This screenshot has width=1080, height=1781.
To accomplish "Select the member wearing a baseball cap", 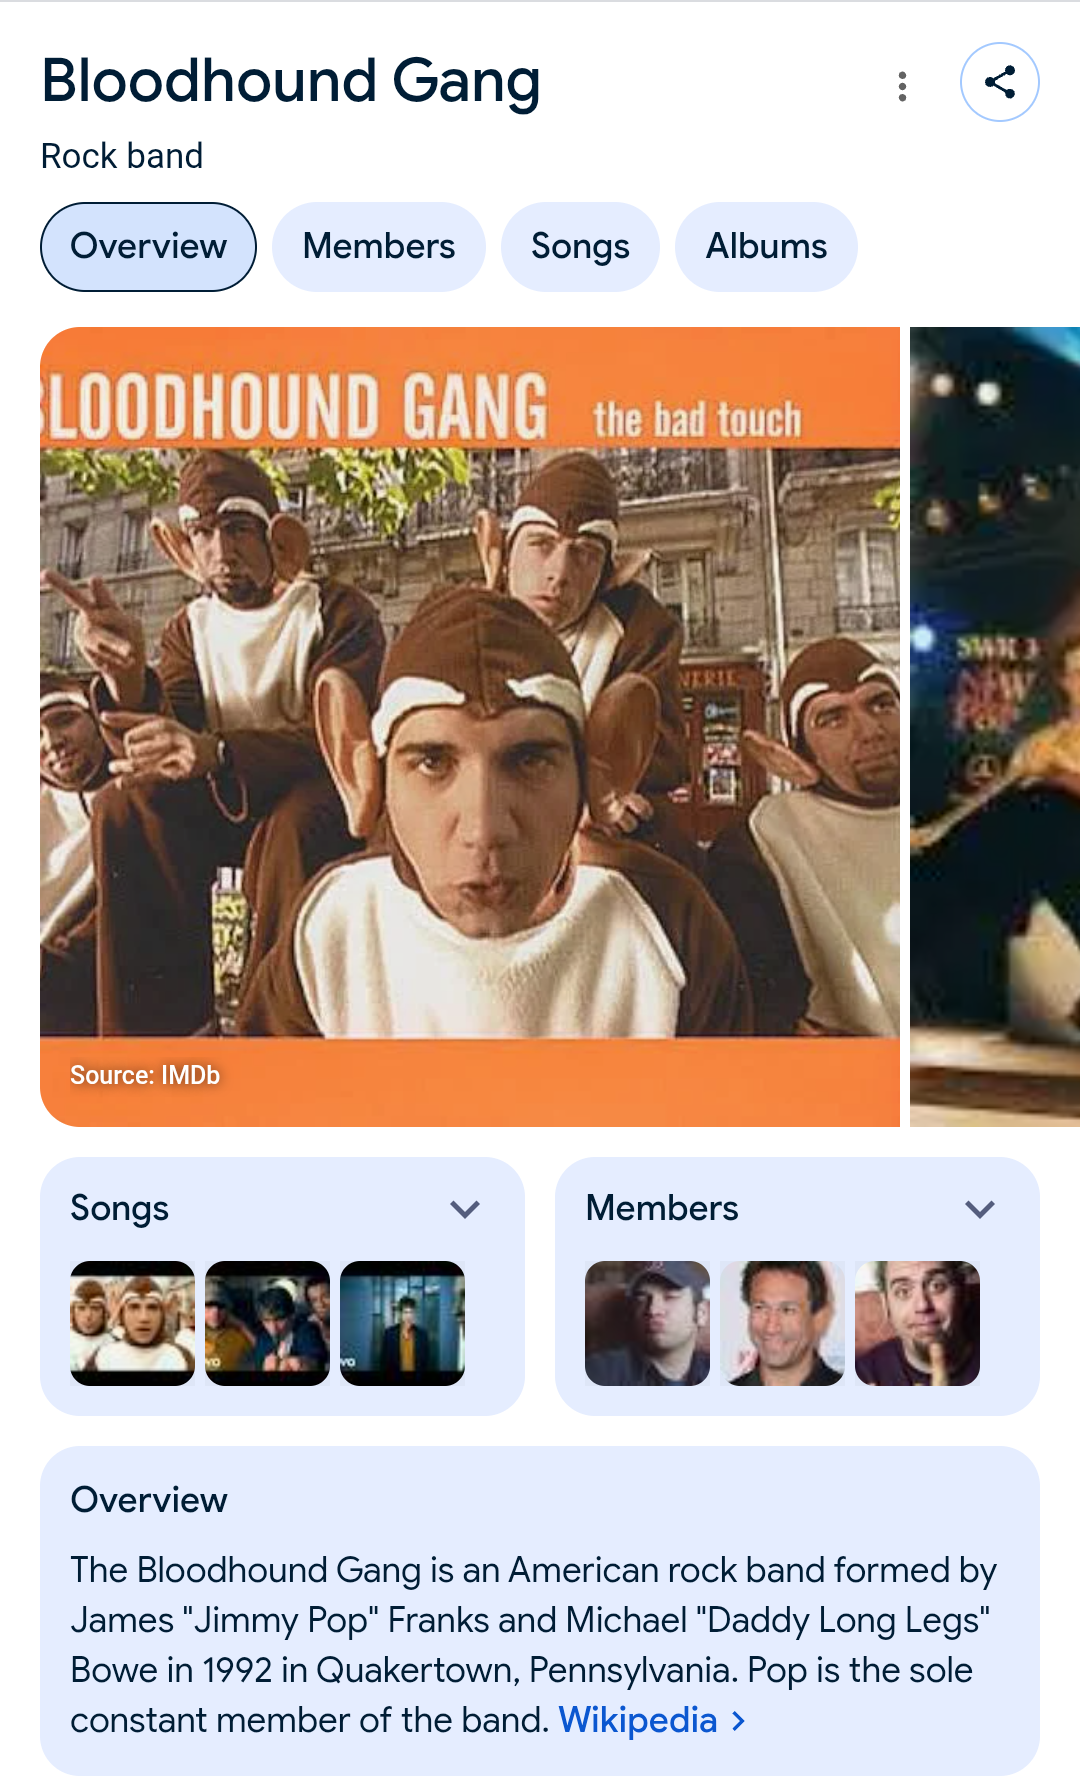I will [x=647, y=1323].
